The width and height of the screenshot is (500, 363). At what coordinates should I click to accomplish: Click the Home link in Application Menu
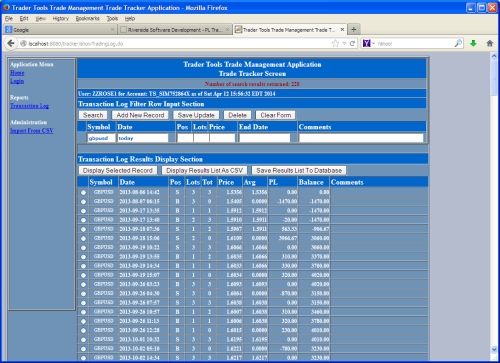click(x=17, y=73)
